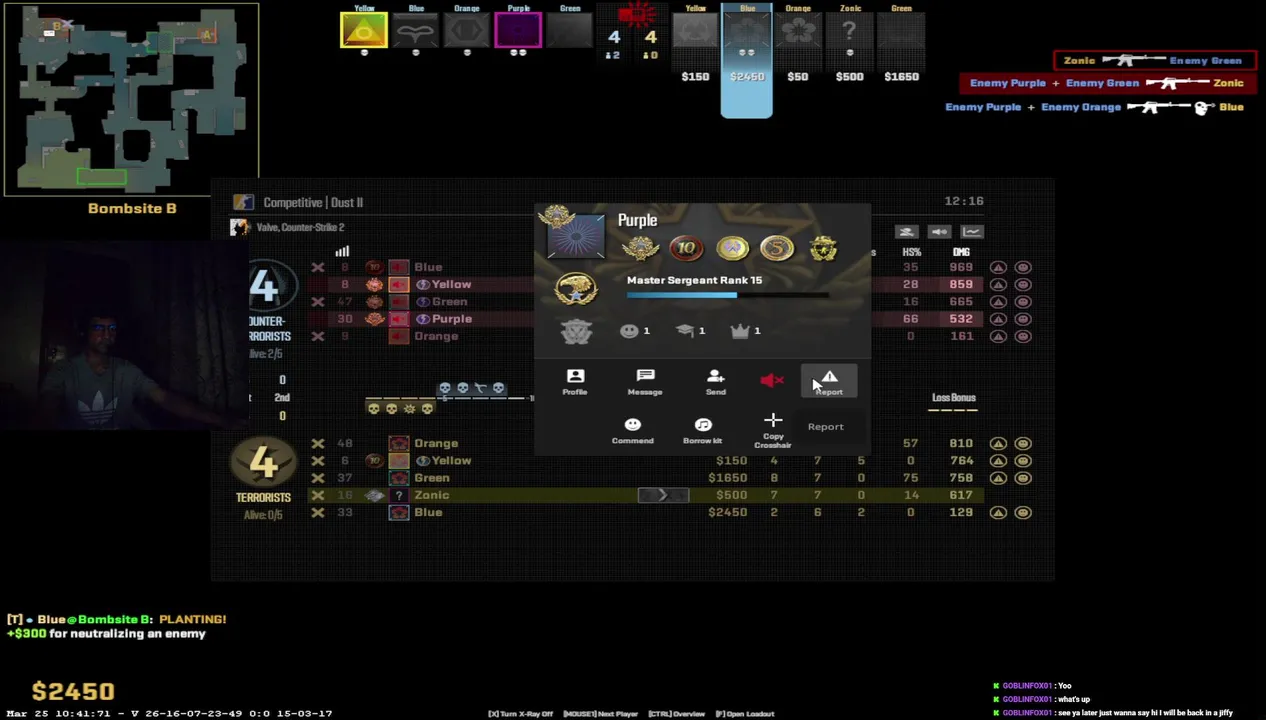Viewport: 1266px width, 720px height.
Task: Open the scoreboard statistics graph view
Action: tap(972, 232)
